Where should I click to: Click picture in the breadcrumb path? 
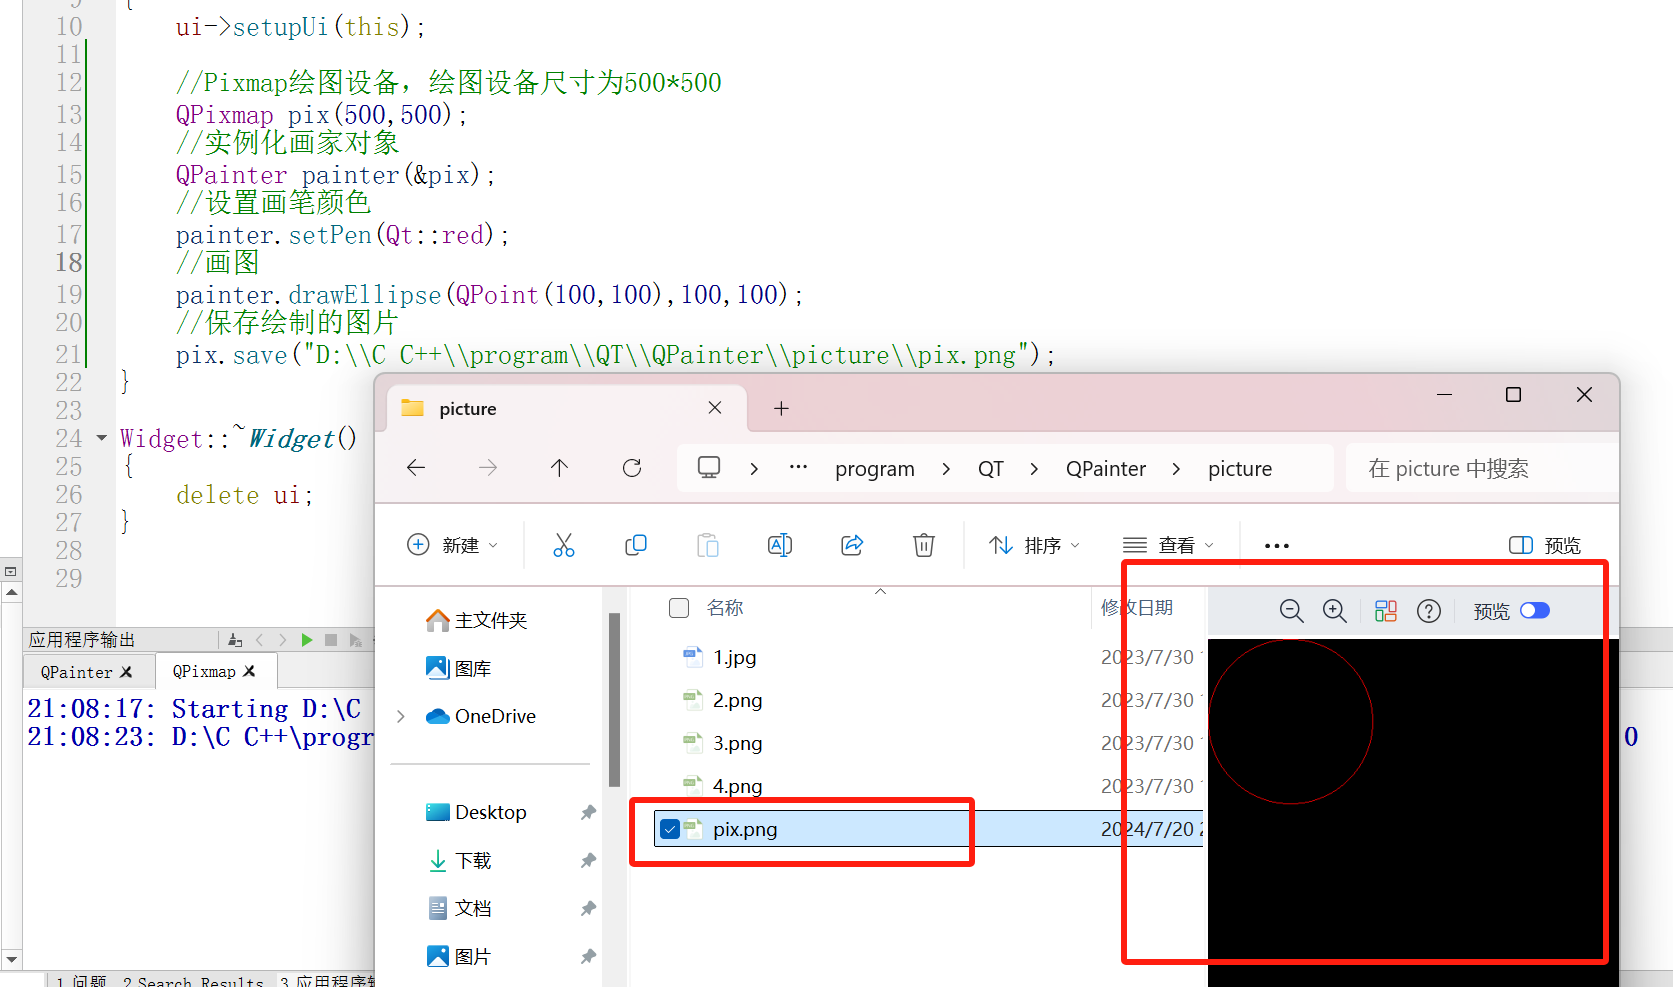pos(1240,468)
